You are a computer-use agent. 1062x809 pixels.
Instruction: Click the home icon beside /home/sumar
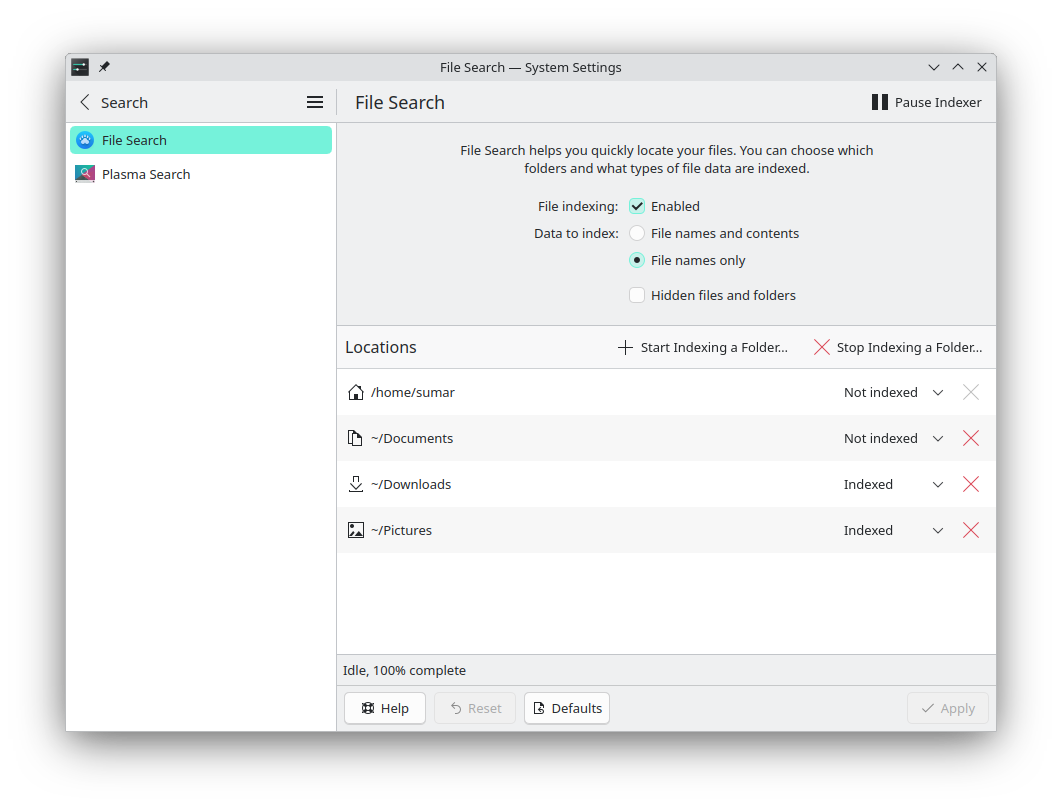[x=355, y=392]
